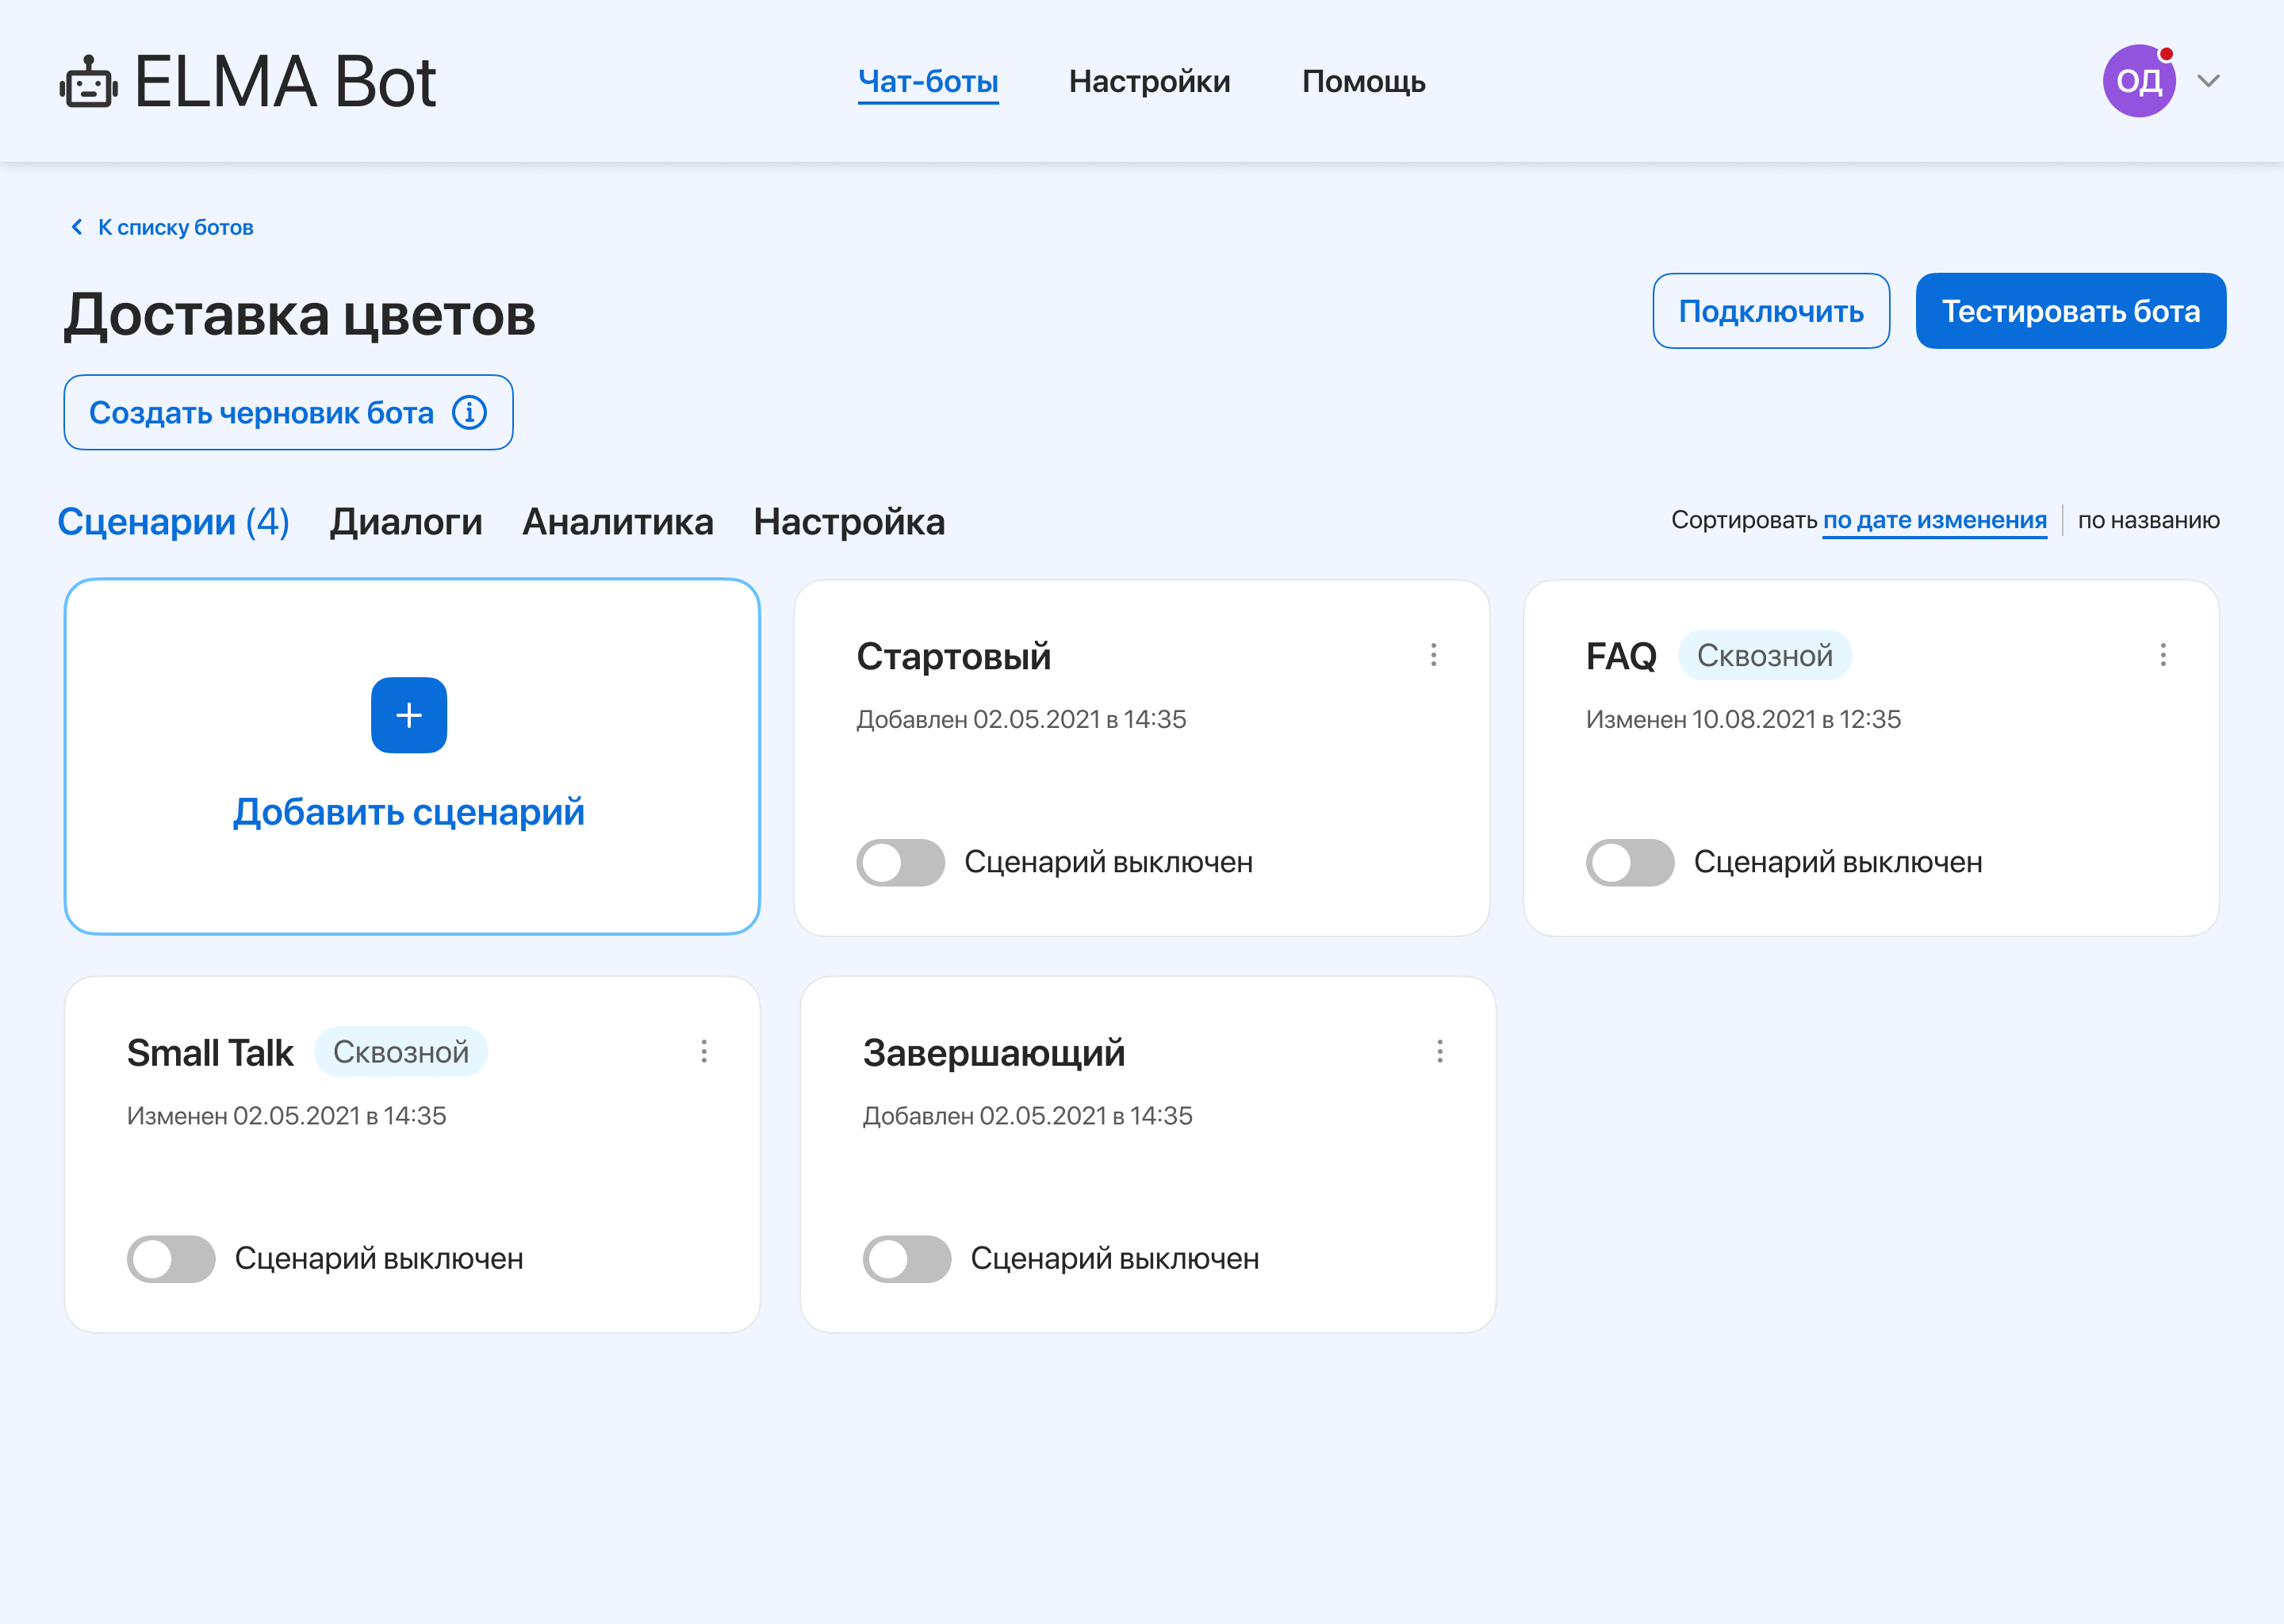Open three-dot menu on FAQ card
This screenshot has width=2284, height=1624.
point(2162,655)
